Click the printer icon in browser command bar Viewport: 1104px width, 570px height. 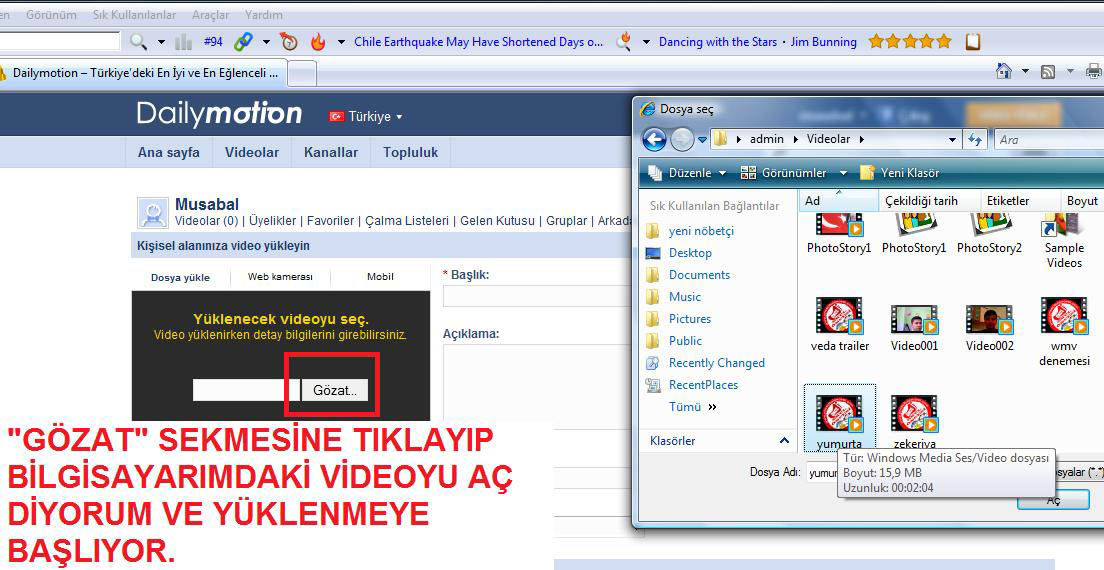coord(1094,71)
